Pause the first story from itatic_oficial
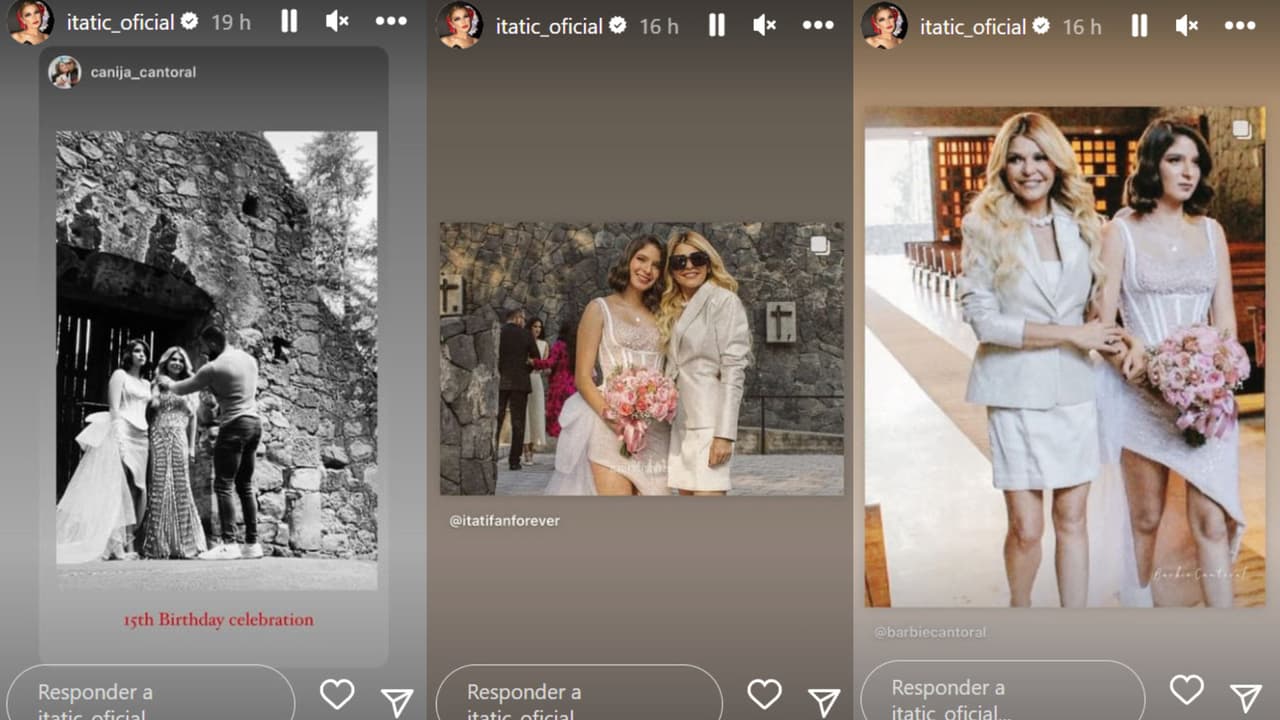1280x720 pixels. pos(289,20)
